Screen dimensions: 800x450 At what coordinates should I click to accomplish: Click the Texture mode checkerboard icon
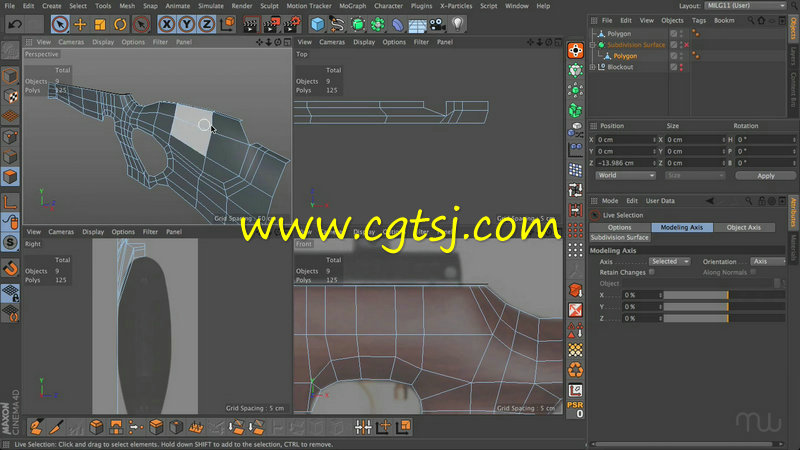[10, 96]
